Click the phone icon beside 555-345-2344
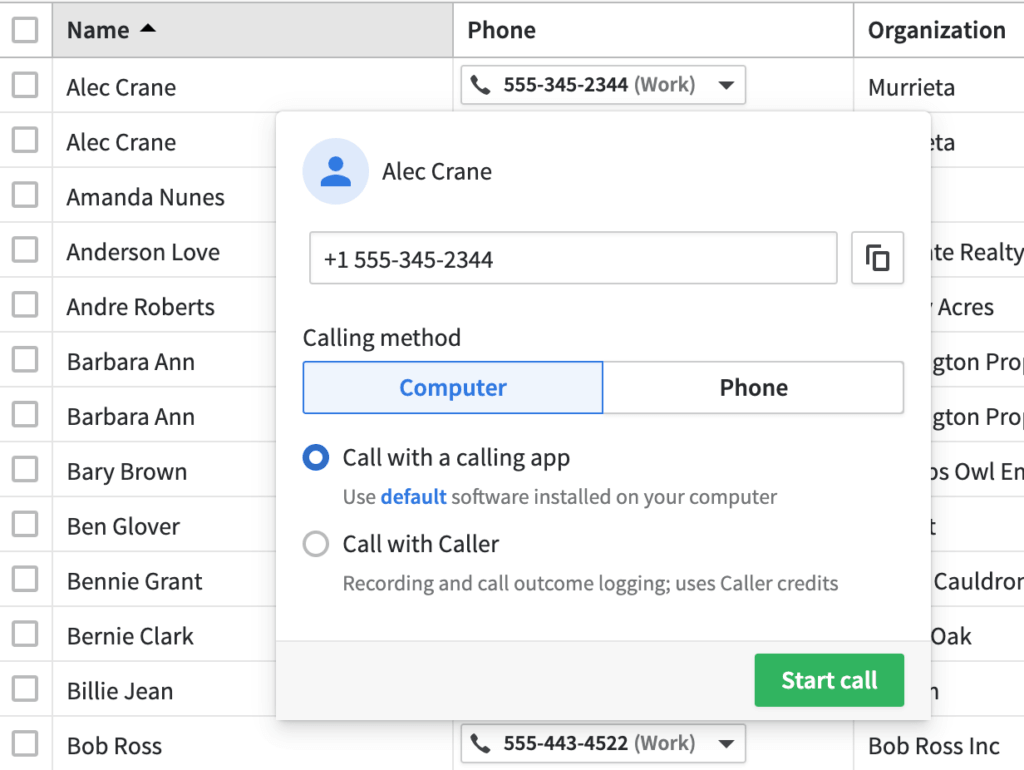 click(481, 85)
